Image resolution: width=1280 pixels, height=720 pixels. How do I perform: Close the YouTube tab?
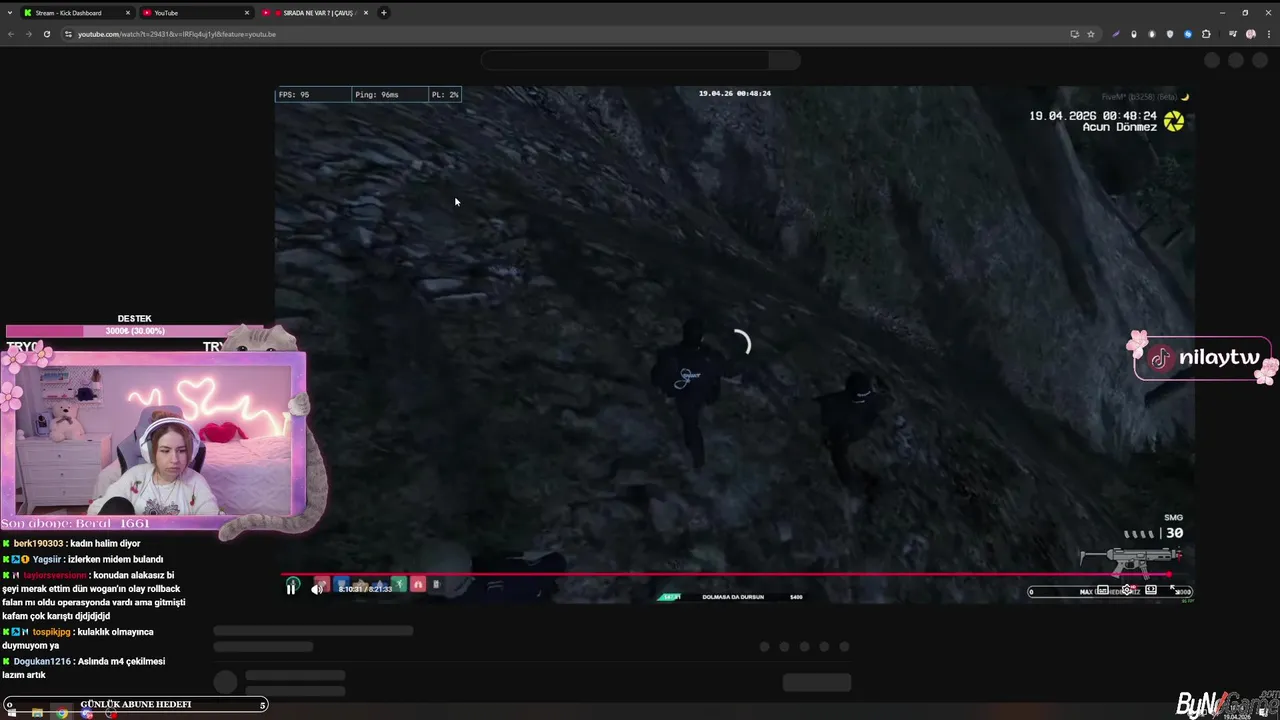(x=247, y=13)
